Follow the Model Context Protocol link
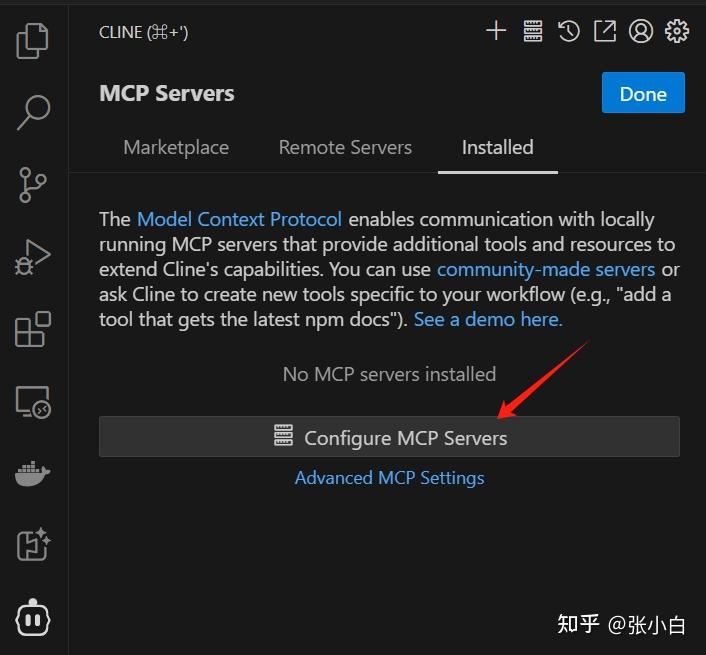This screenshot has width=706, height=655. click(x=240, y=220)
